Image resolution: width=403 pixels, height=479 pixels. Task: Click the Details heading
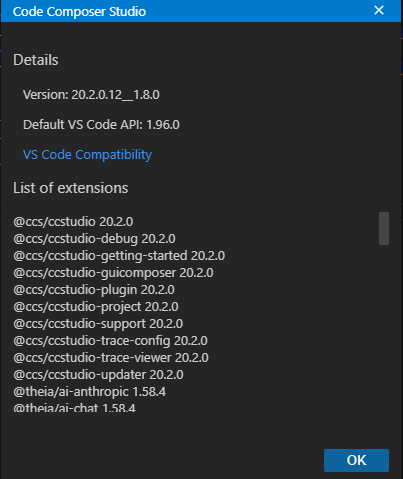(x=36, y=60)
